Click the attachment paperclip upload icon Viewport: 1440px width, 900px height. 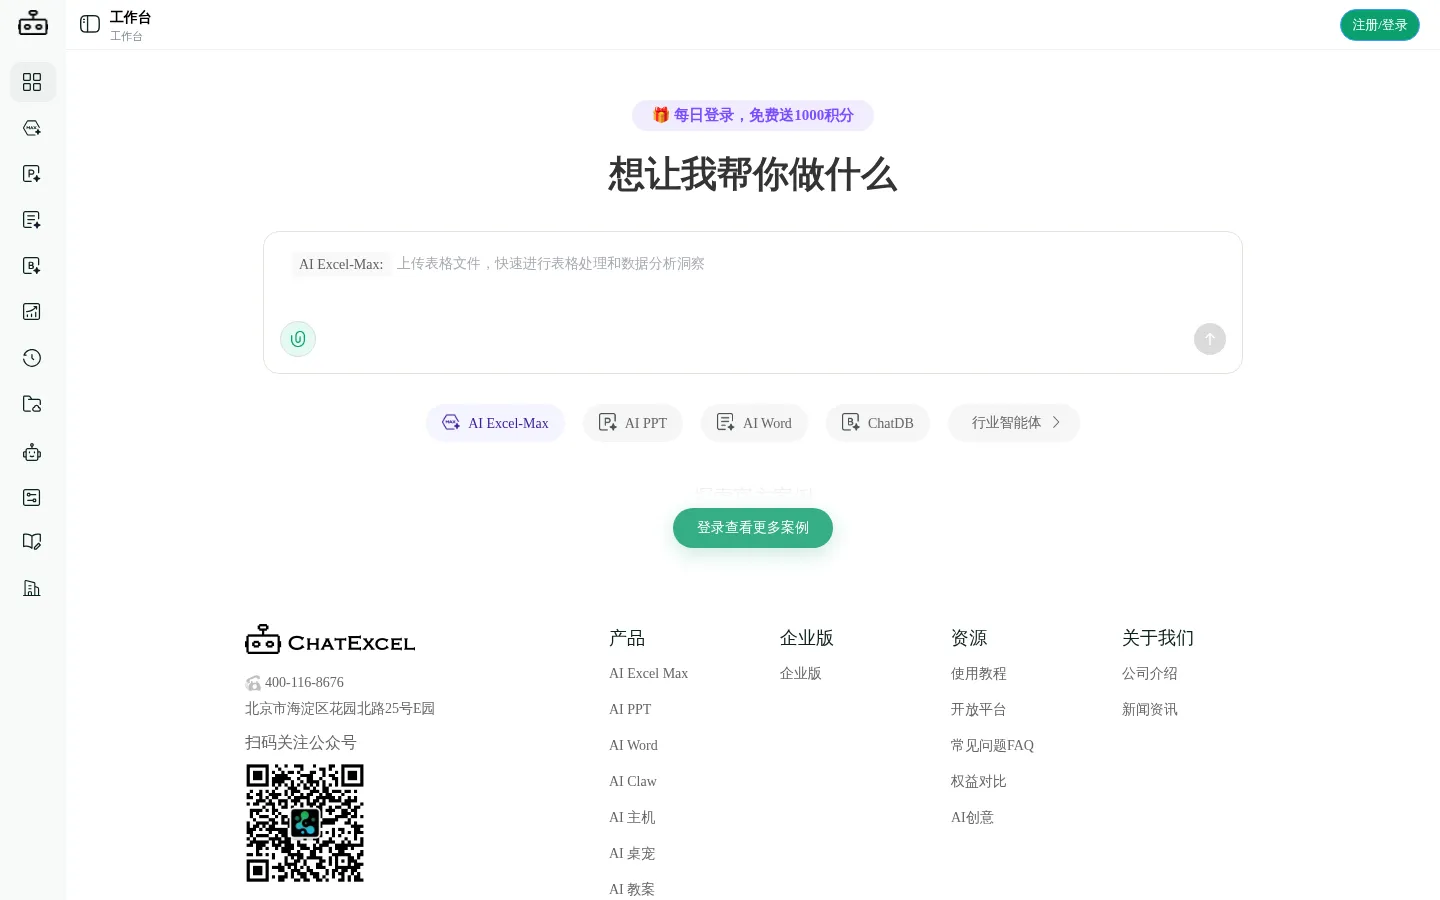(298, 339)
